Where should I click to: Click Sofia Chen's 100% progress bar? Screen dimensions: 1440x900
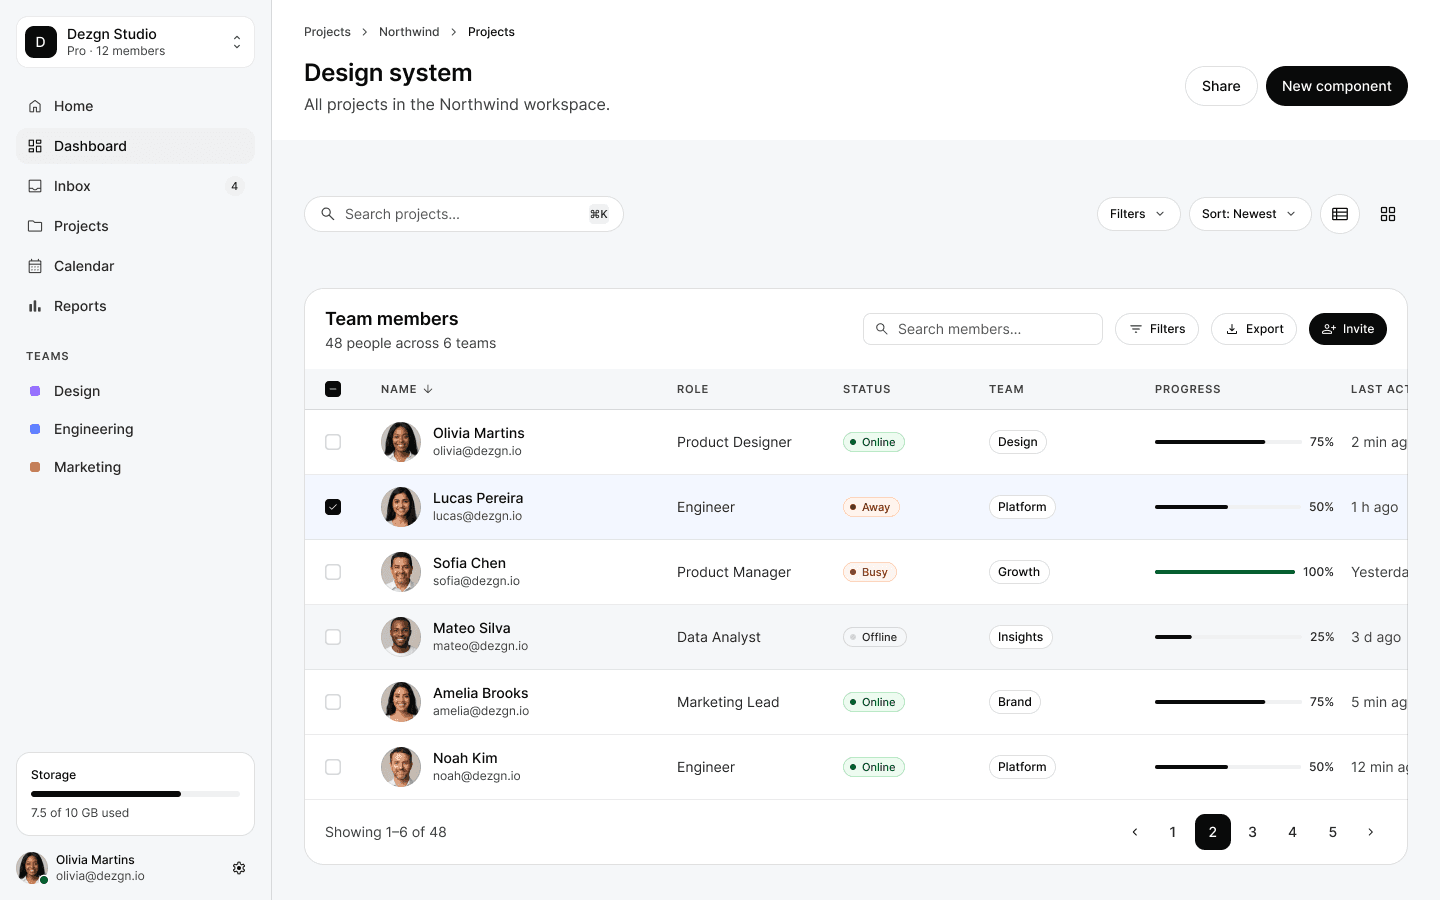pos(1225,572)
